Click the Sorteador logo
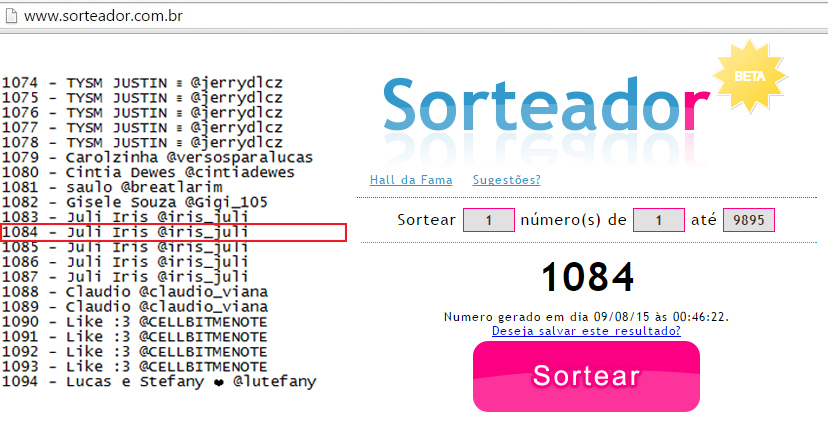The image size is (829, 428). 546,106
